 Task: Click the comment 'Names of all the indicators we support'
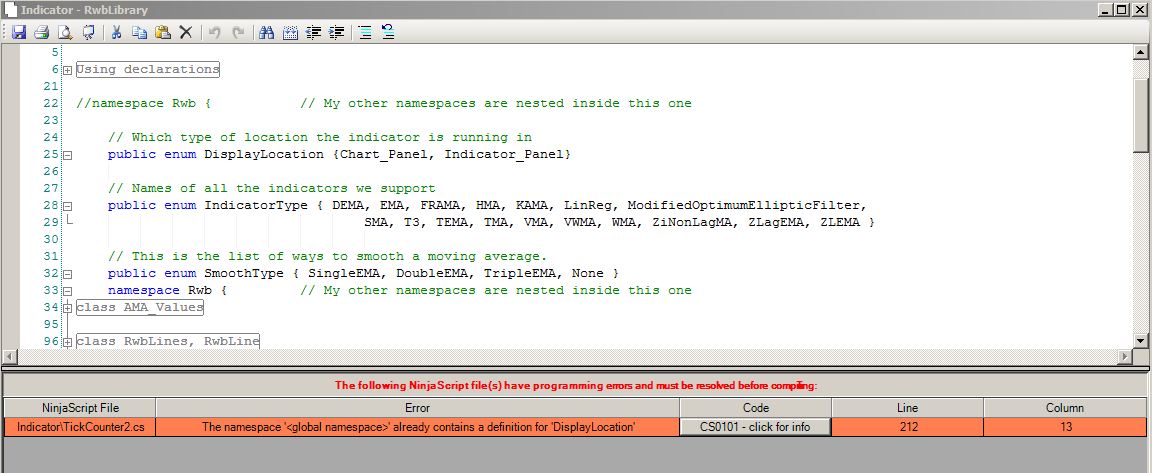pos(272,189)
